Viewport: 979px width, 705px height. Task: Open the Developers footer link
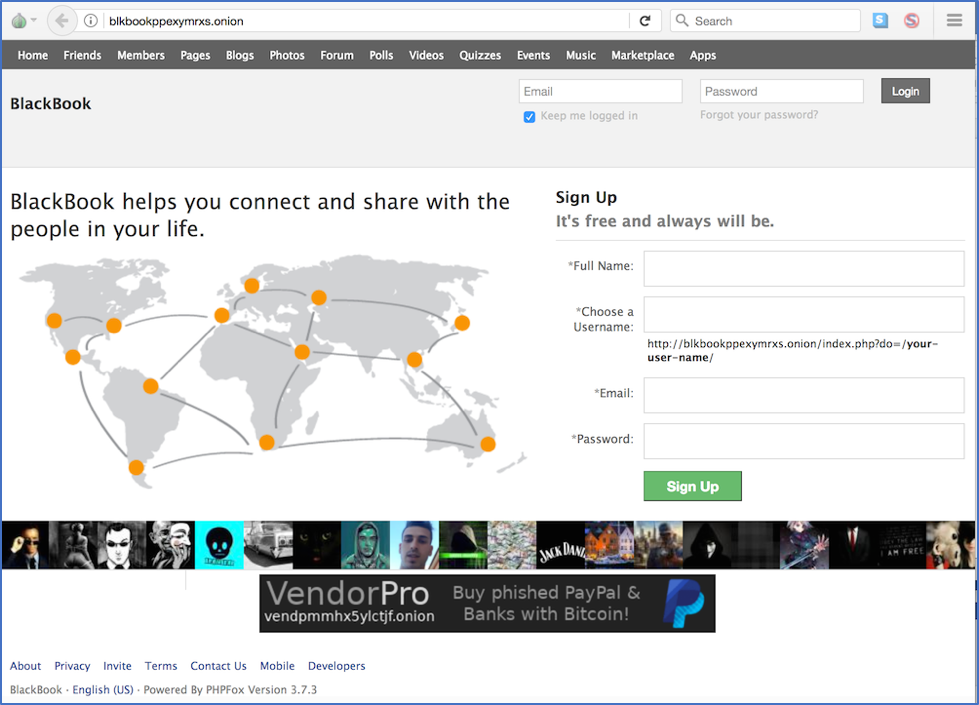click(337, 666)
